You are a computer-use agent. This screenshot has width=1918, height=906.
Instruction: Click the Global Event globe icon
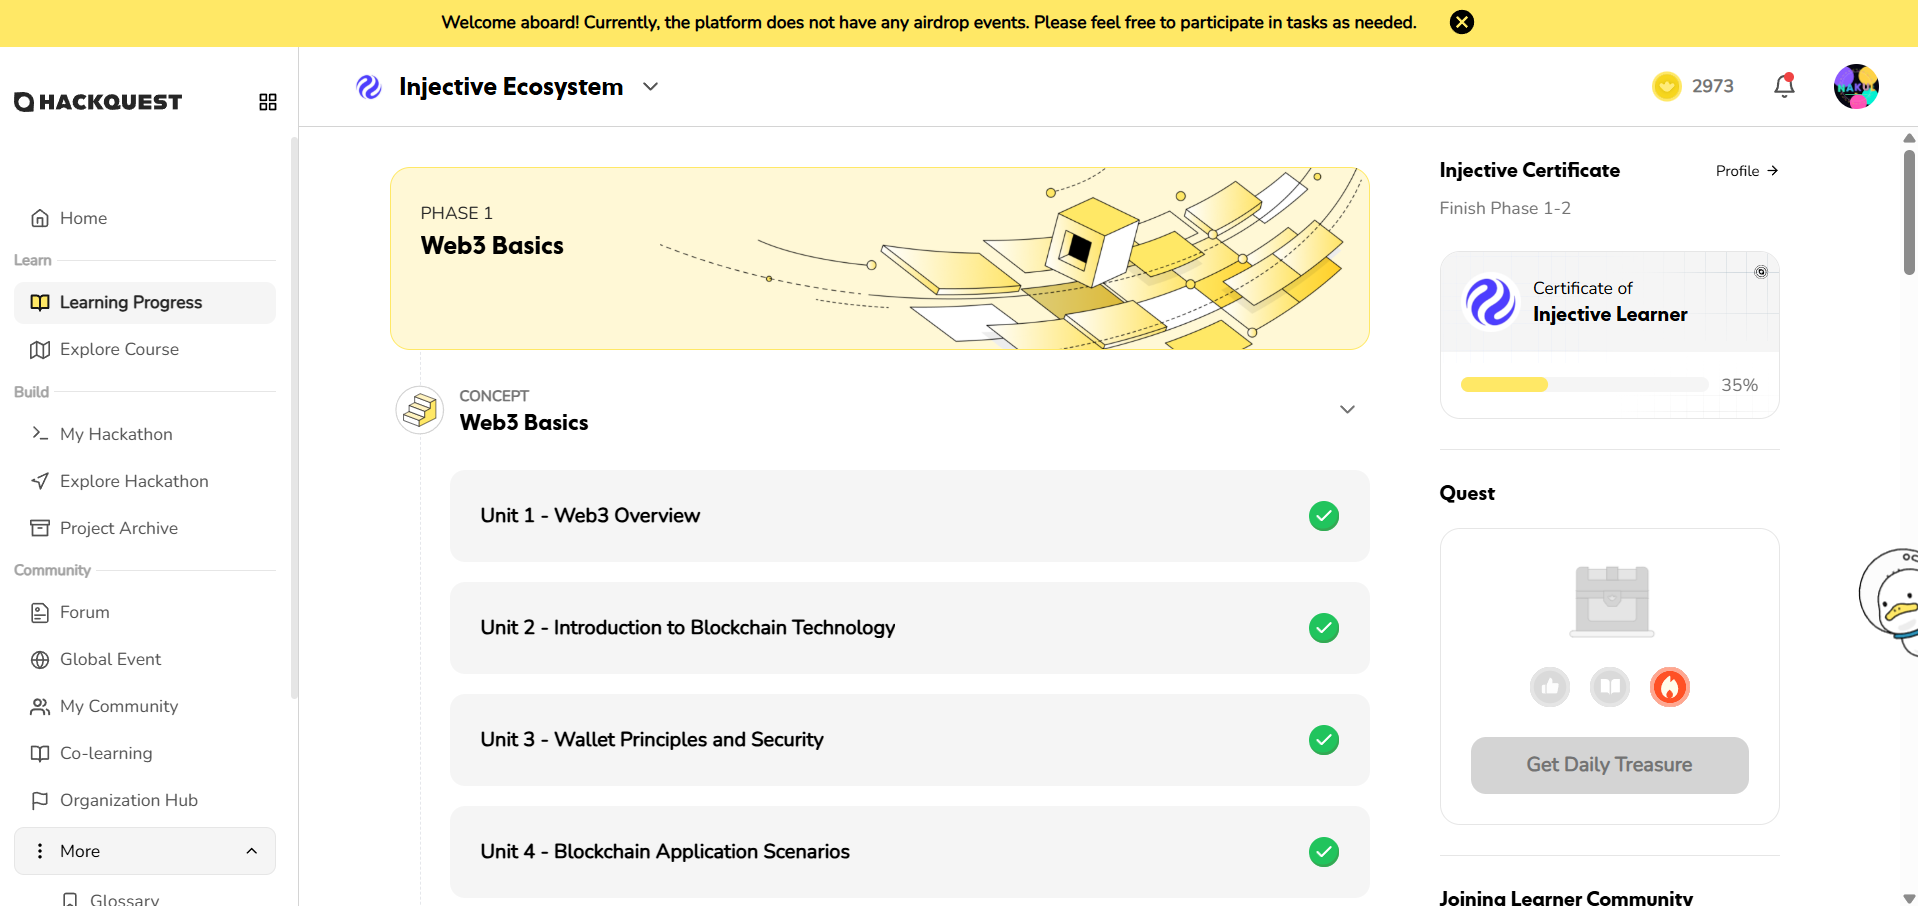[40, 659]
